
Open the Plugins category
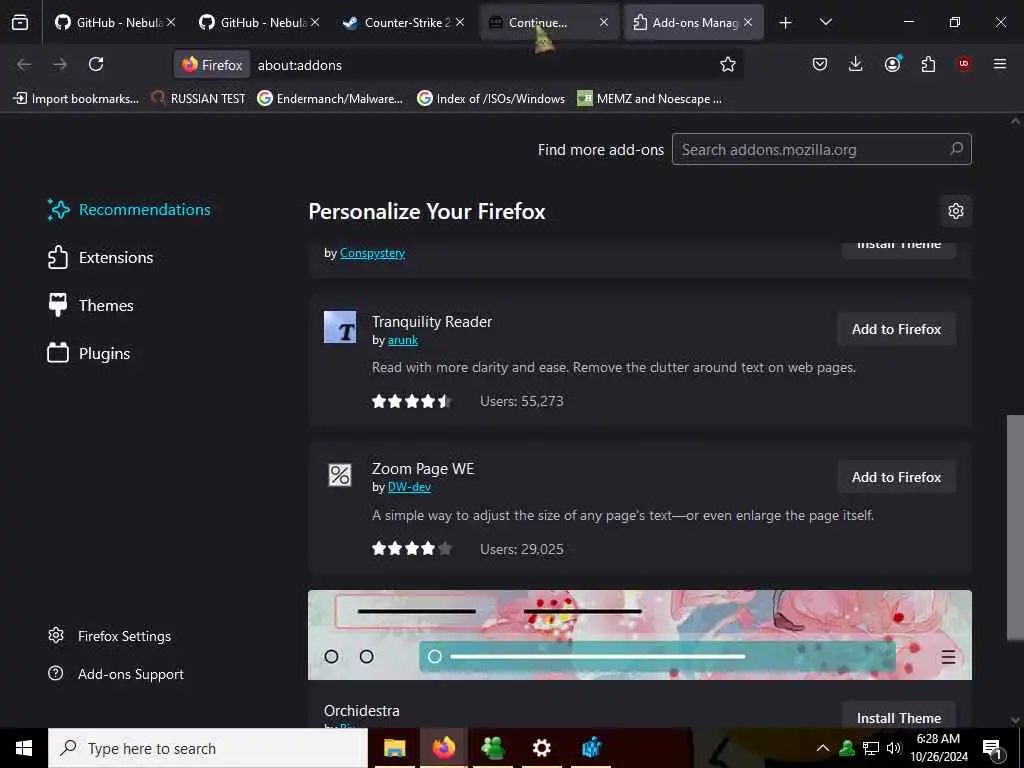click(89, 353)
